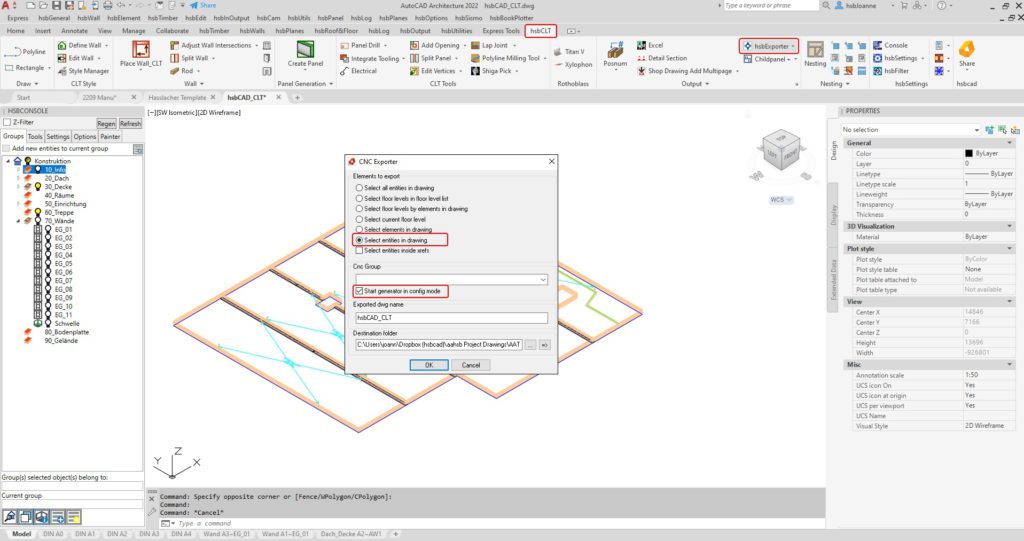The image size is (1024, 541).
Task: Expand the Childpanel dropdown
Action: pyautogui.click(x=796, y=59)
